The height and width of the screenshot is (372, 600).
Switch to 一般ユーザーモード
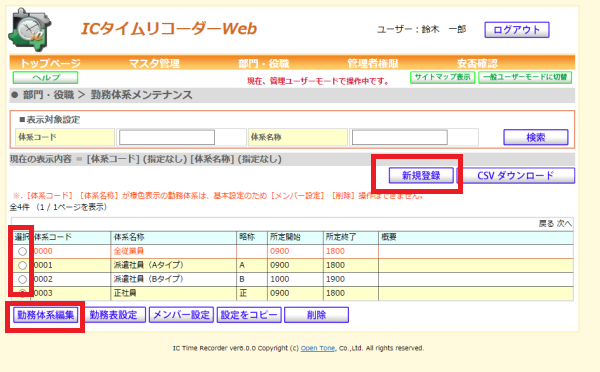525,77
